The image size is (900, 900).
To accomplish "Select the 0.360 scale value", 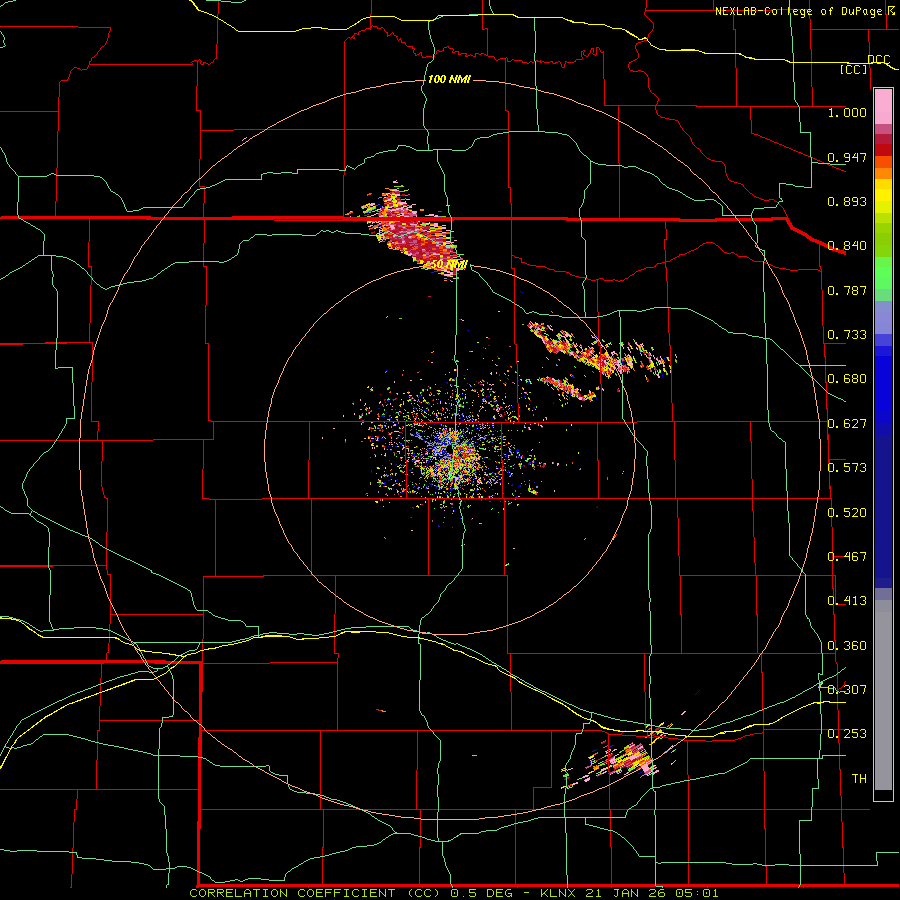I will pos(847,646).
